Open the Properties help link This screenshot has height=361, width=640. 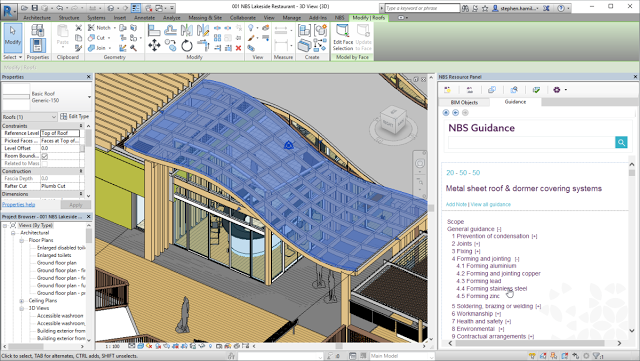coord(18,205)
